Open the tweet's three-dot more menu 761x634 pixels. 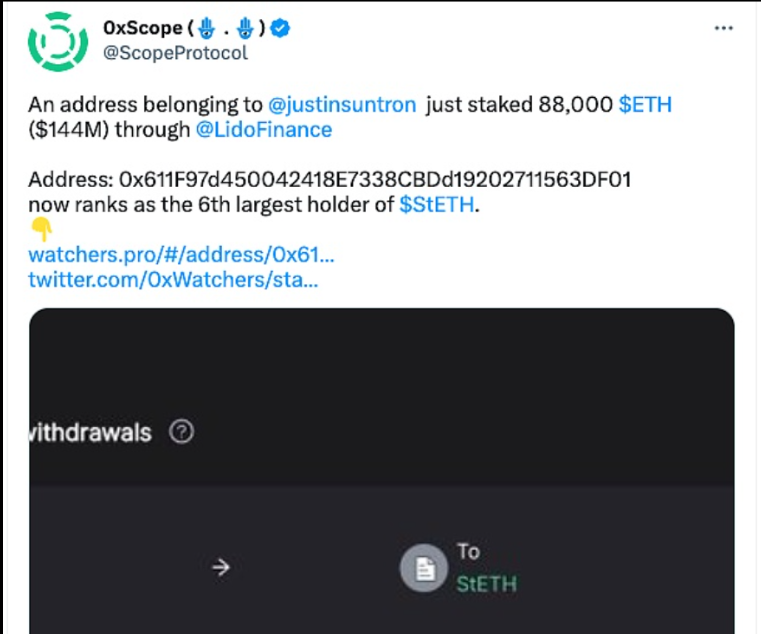[724, 29]
